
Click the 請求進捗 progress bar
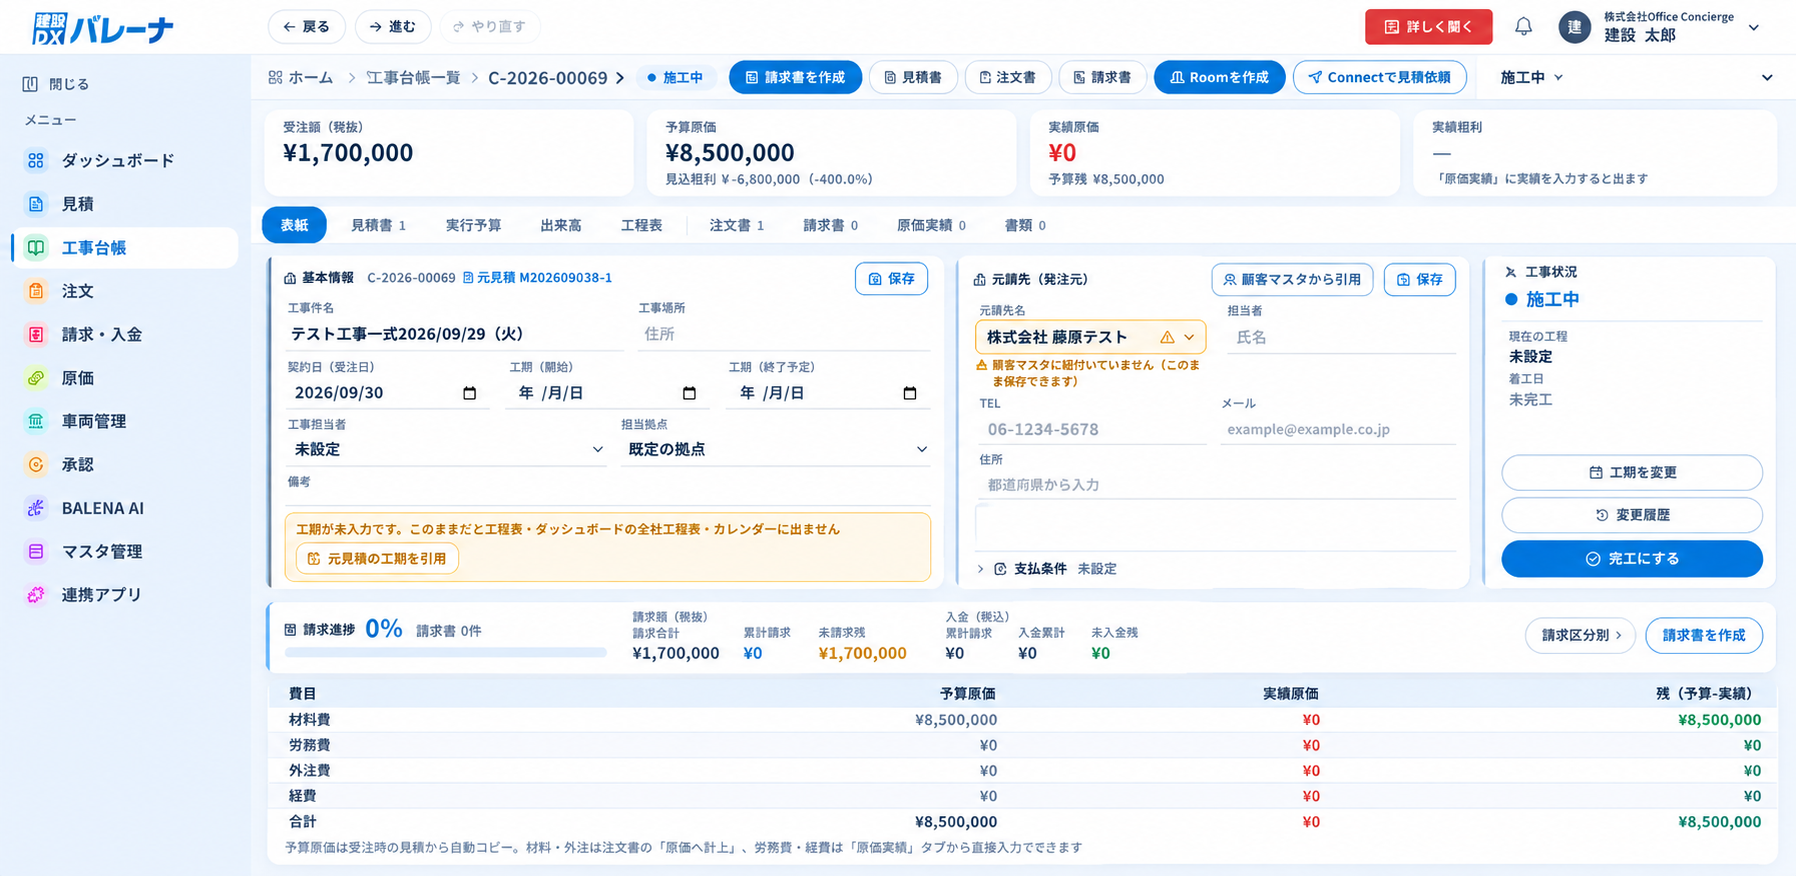coord(446,653)
